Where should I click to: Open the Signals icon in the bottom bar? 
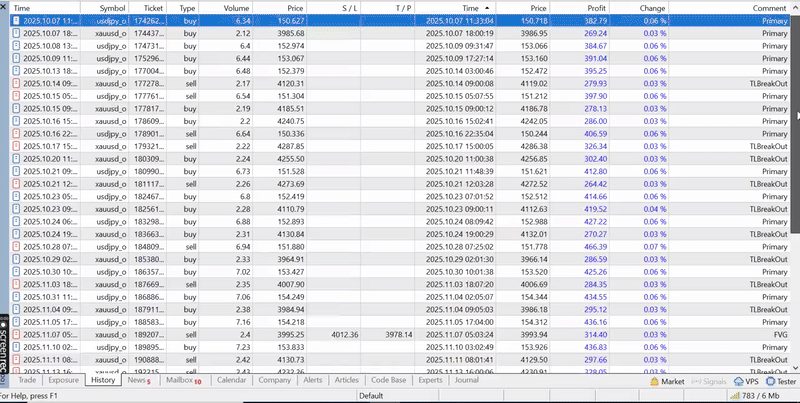click(x=695, y=381)
